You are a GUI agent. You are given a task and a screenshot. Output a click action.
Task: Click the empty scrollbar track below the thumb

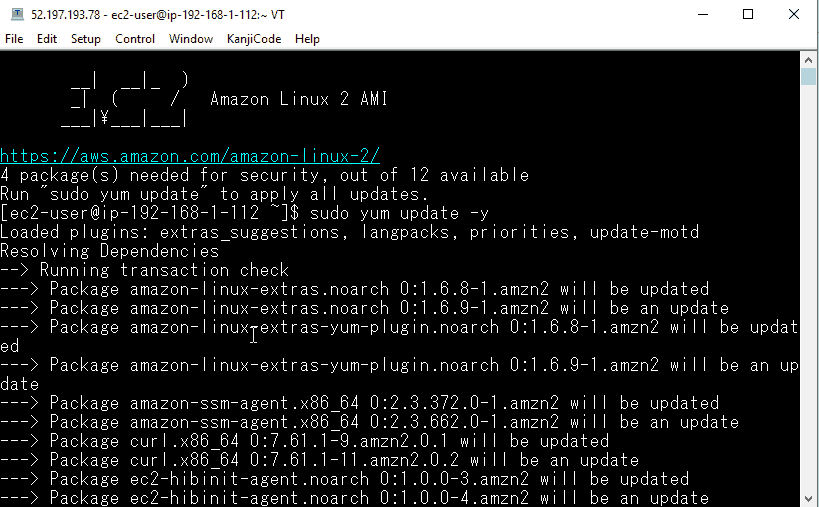809,300
